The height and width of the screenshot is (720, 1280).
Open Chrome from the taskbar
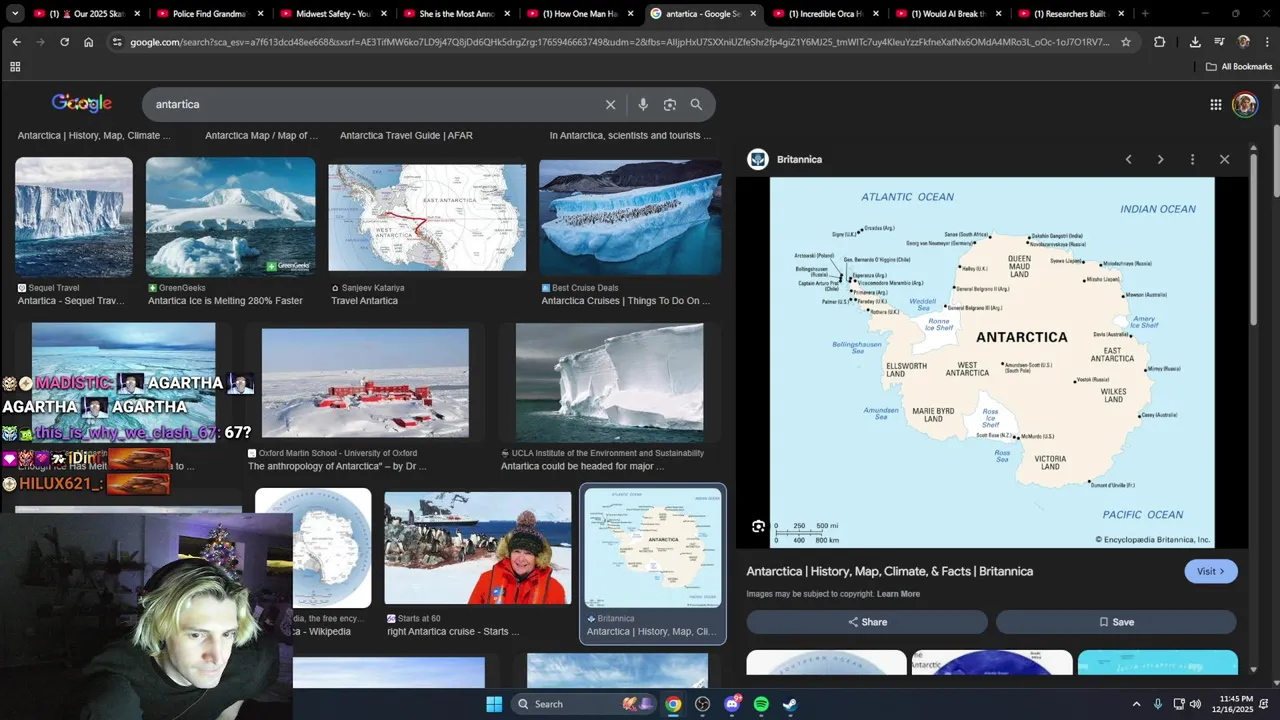[673, 704]
